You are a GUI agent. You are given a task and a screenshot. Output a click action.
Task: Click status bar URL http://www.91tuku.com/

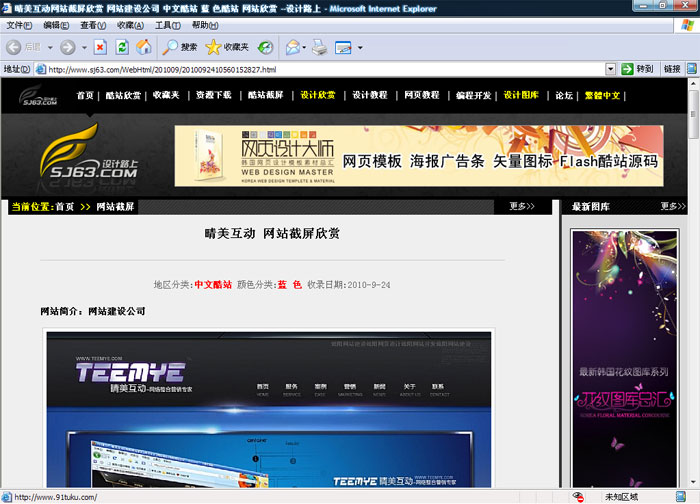[56, 497]
